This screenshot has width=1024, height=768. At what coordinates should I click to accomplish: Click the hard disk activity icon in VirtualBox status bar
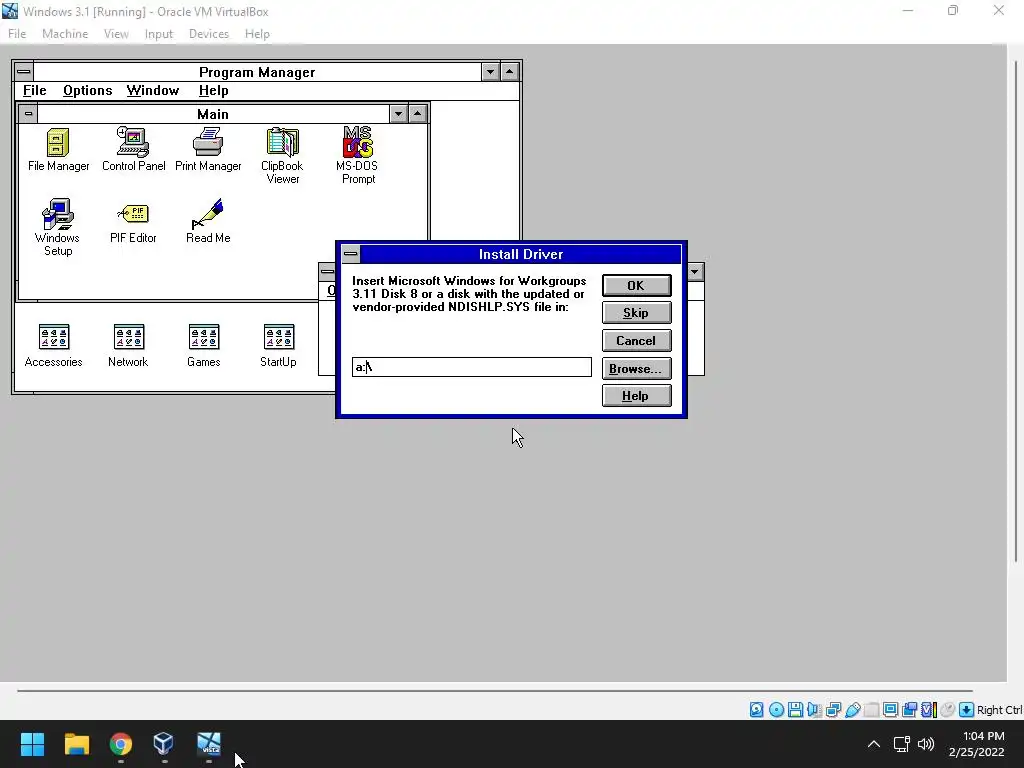click(756, 710)
